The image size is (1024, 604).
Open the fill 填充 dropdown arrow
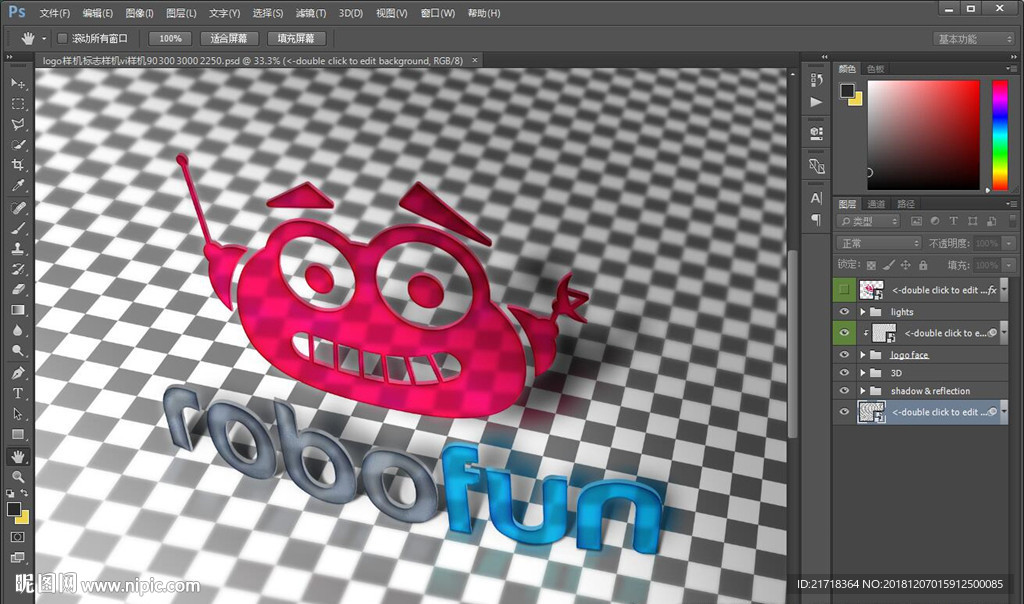point(1009,265)
